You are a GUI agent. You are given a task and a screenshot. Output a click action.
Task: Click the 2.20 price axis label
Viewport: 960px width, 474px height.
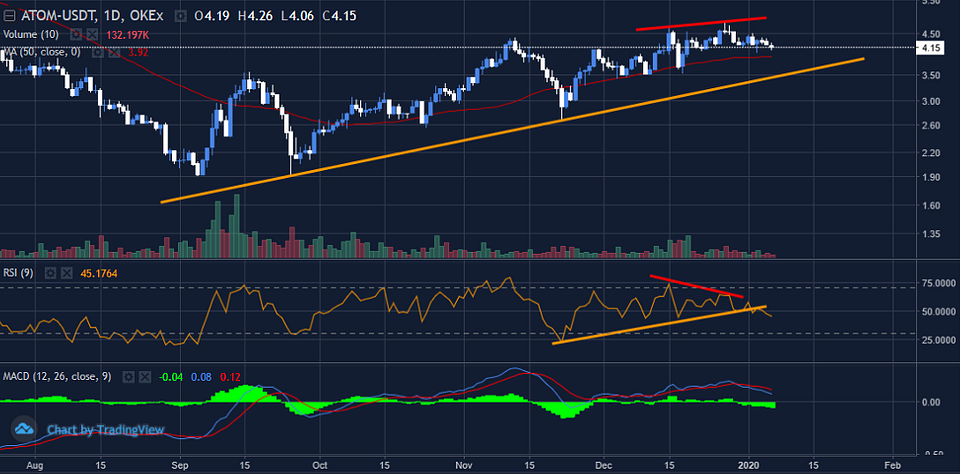tap(930, 152)
